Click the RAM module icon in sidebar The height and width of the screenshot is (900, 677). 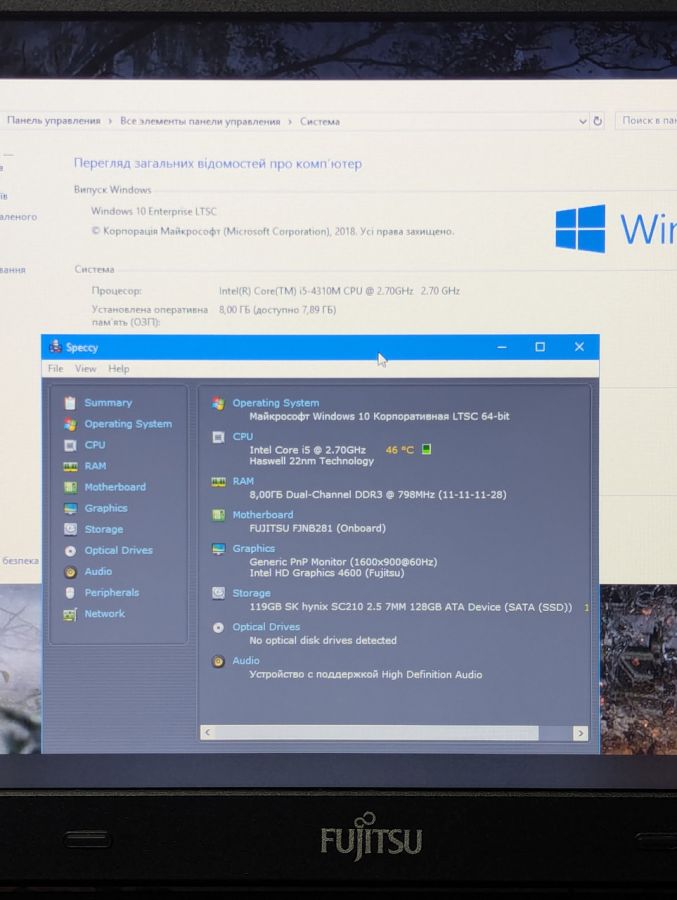pos(70,467)
